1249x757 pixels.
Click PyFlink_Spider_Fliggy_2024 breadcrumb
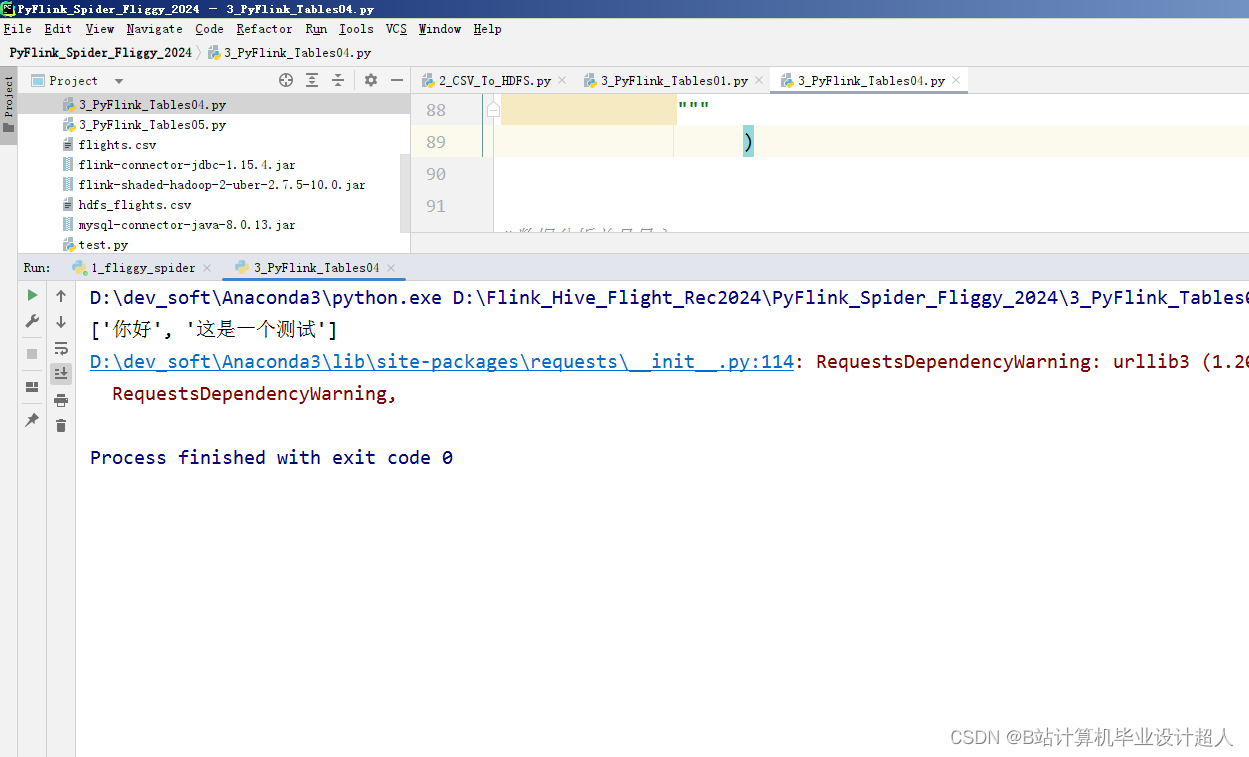tap(100, 53)
